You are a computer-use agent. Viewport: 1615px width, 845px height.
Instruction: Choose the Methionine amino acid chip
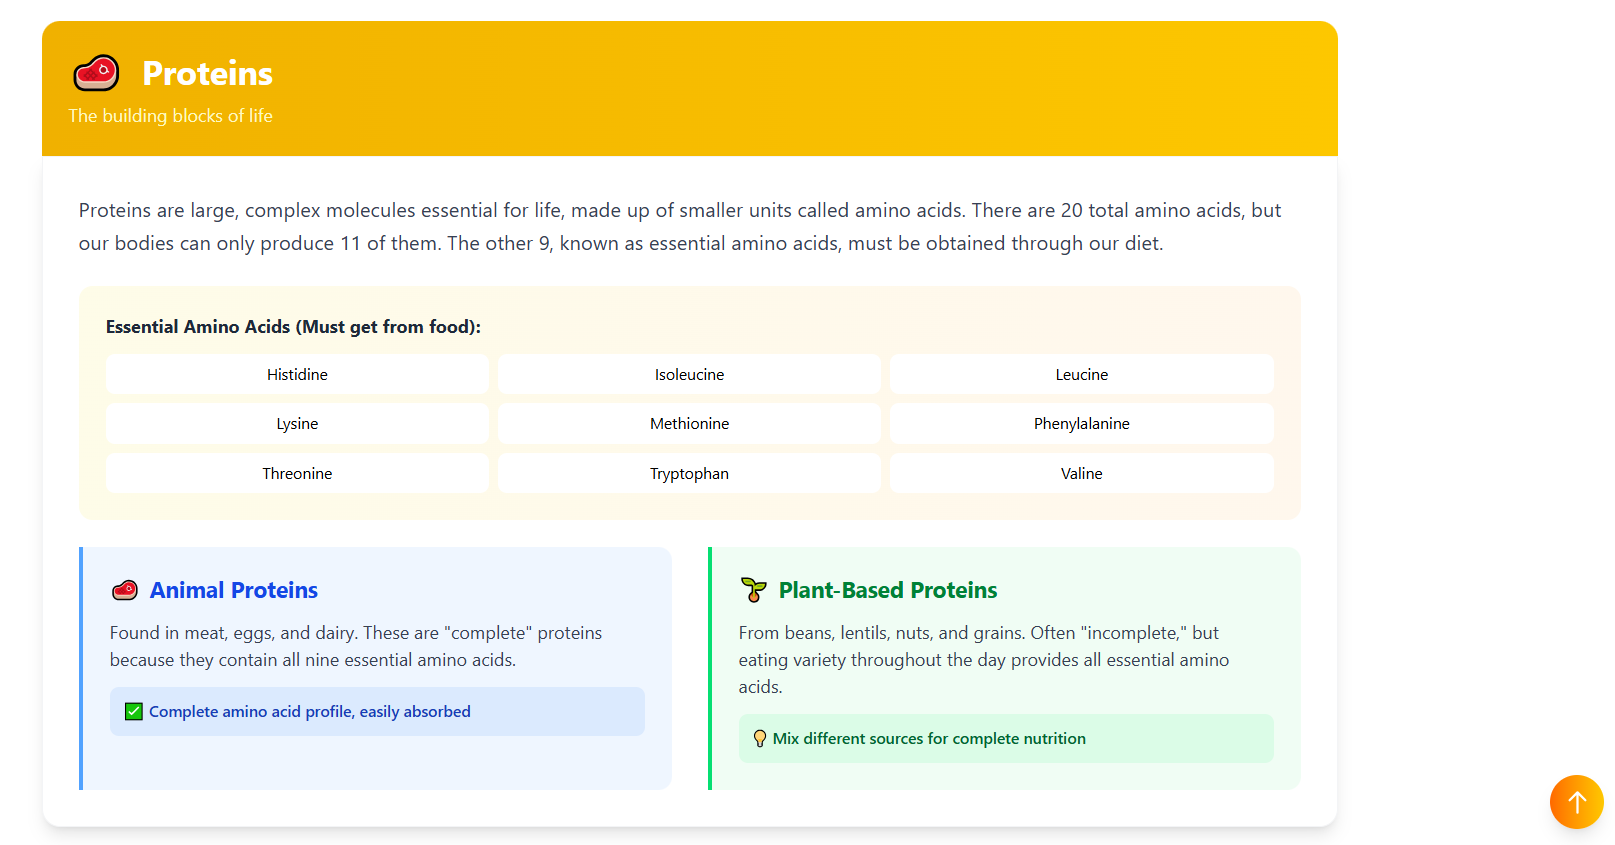[x=689, y=424]
